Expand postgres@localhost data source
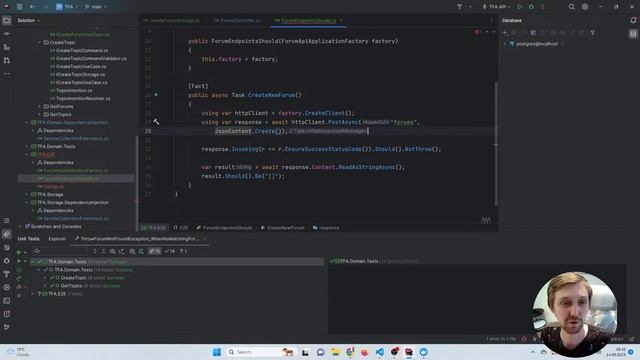 coord(505,44)
